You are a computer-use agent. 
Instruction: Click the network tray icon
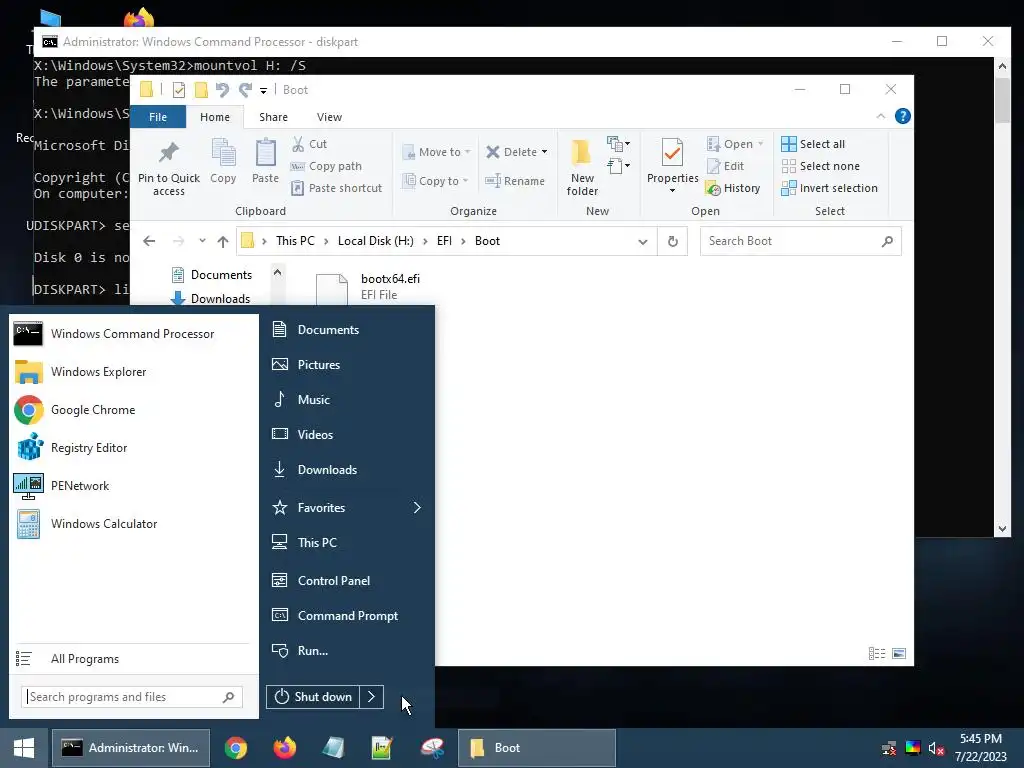point(889,748)
